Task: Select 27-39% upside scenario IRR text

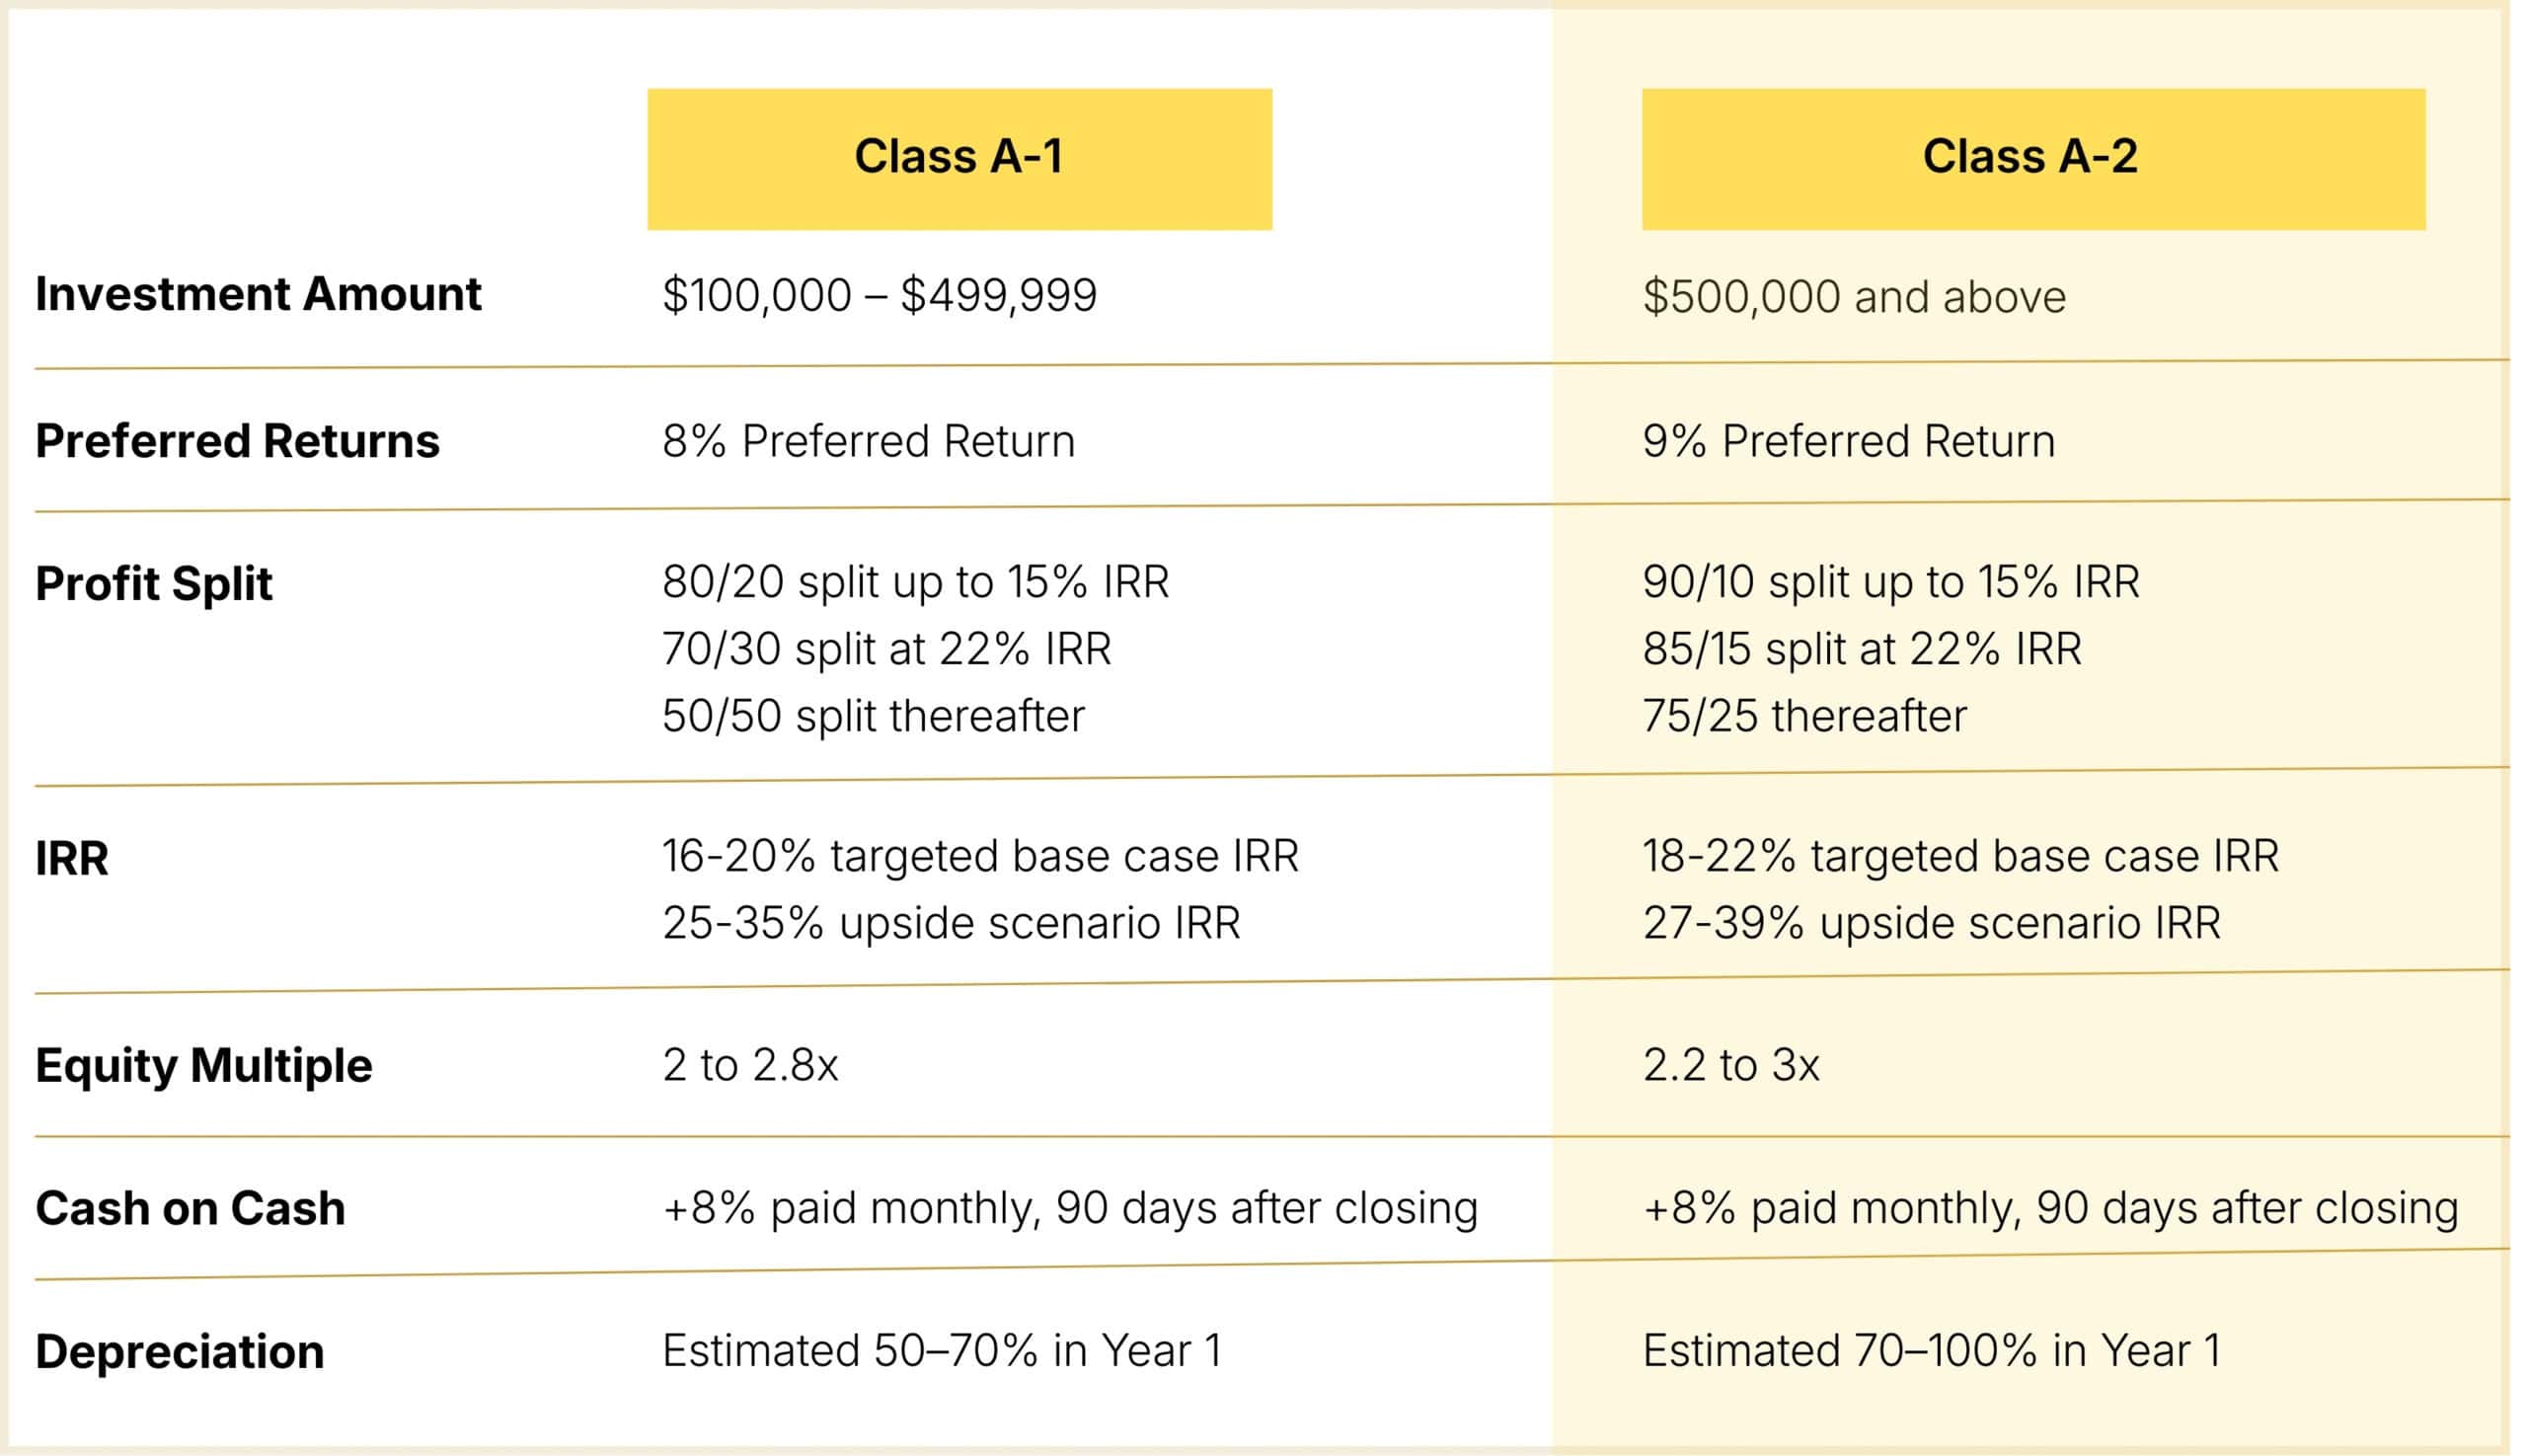Action: (1931, 923)
